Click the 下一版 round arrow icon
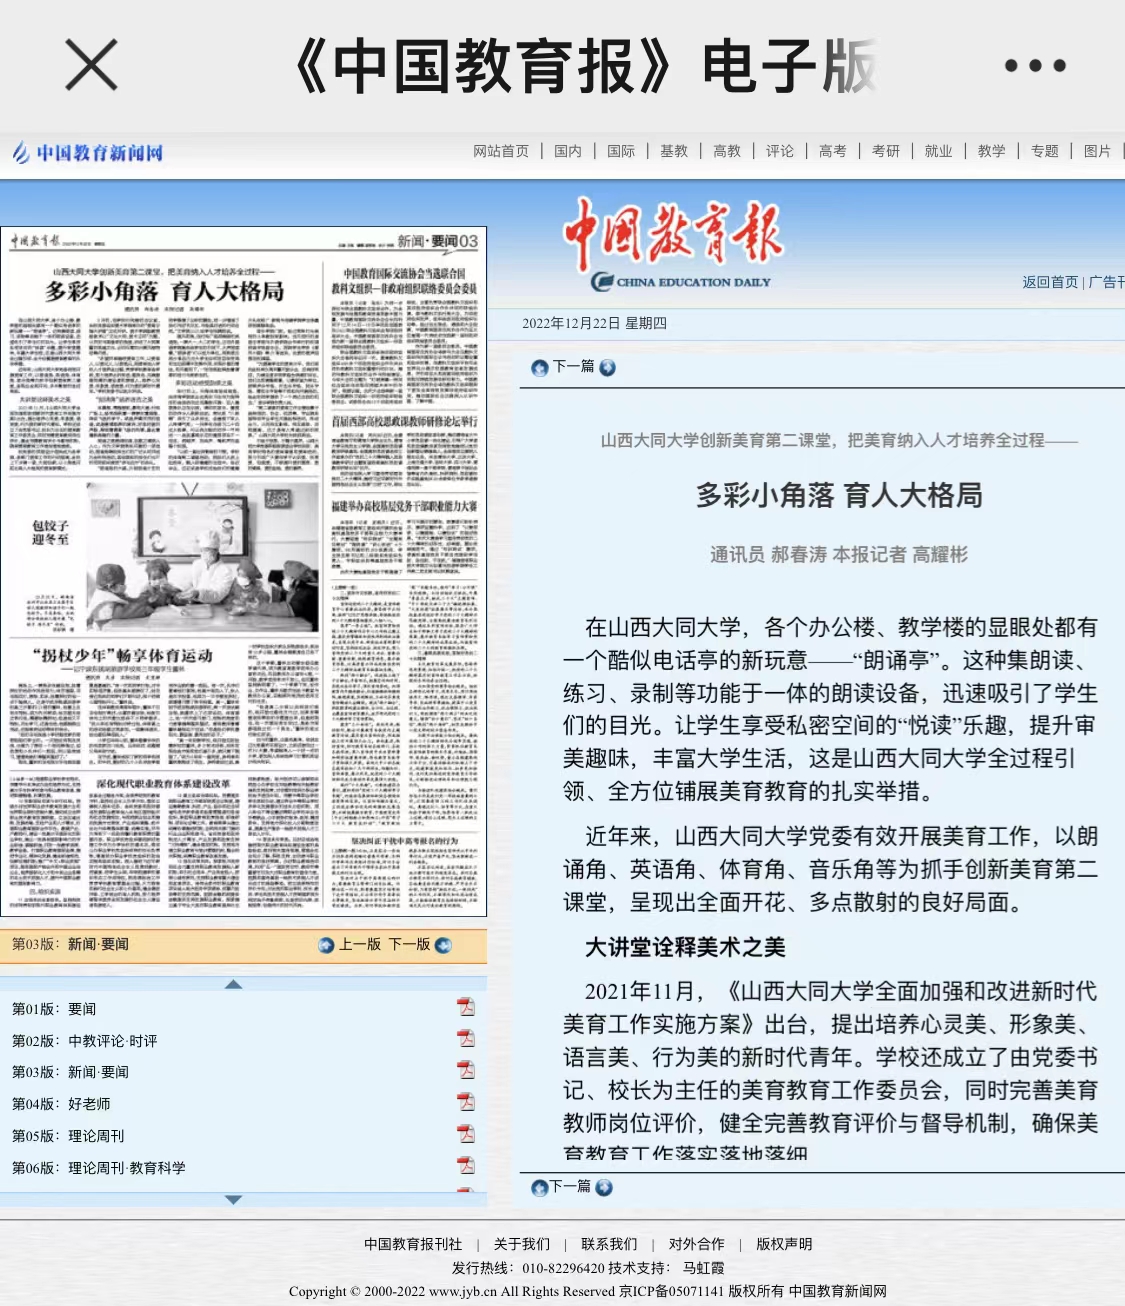This screenshot has width=1125, height=1306. [444, 945]
